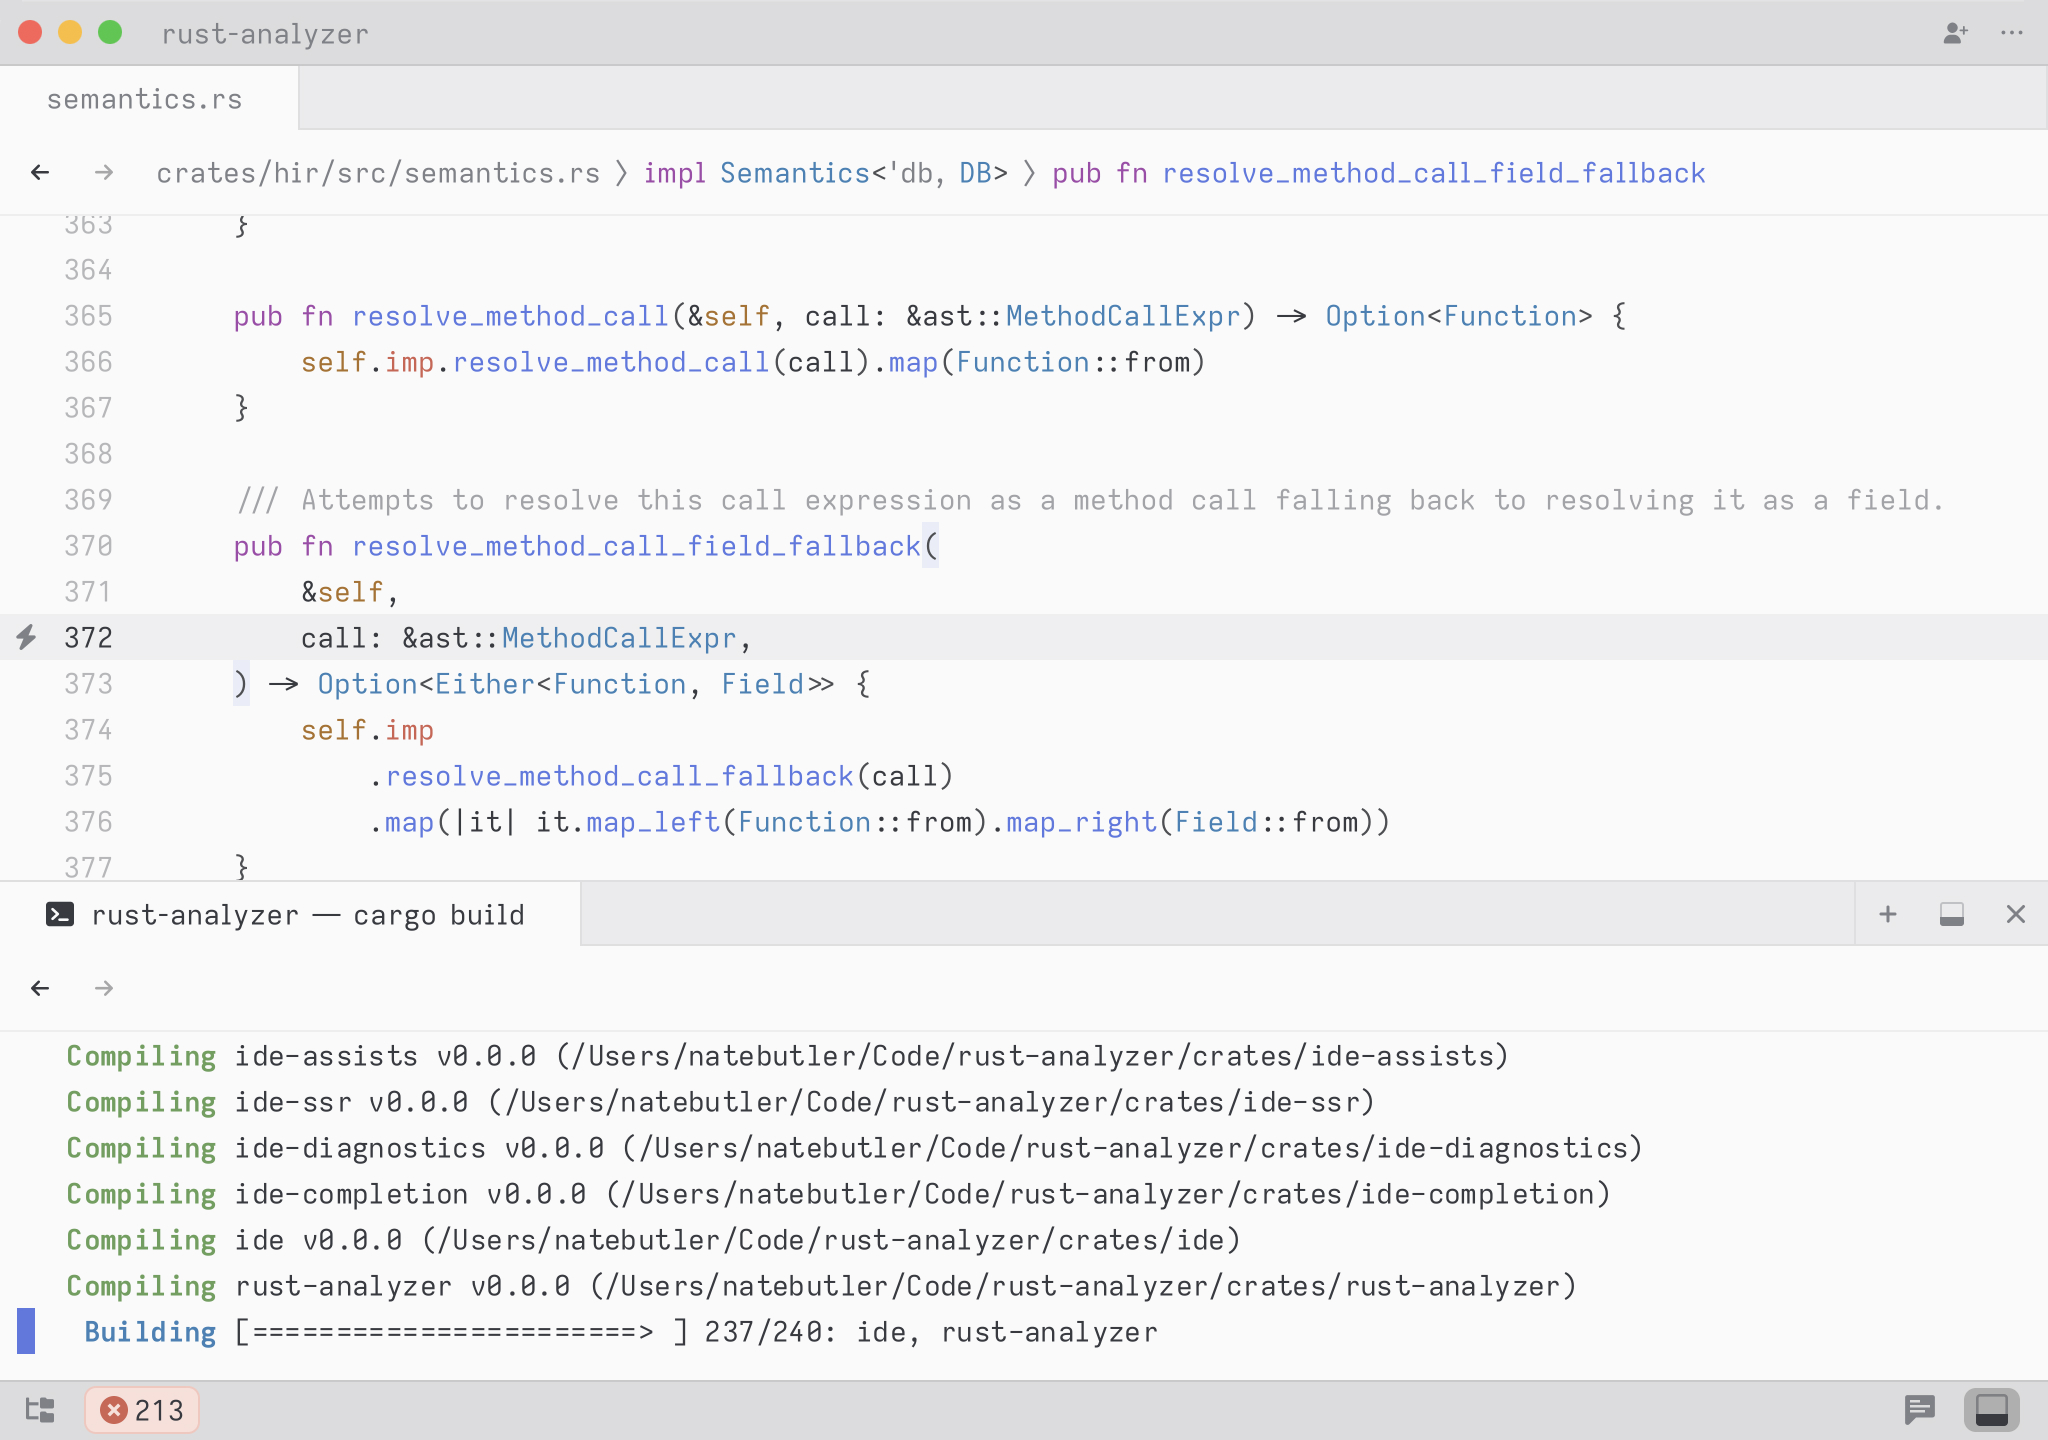This screenshot has width=2048, height=1440.
Task: Close the terminal dock with X
Action: click(x=2015, y=914)
